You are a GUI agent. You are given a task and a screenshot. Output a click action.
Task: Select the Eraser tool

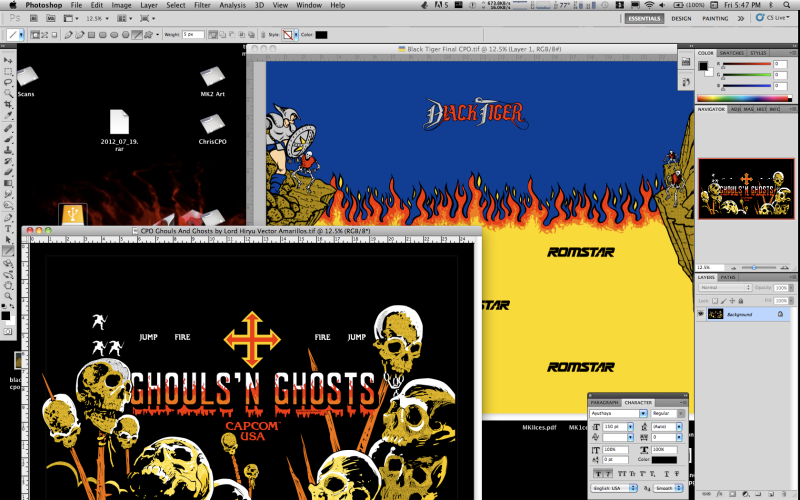pyautogui.click(x=8, y=172)
